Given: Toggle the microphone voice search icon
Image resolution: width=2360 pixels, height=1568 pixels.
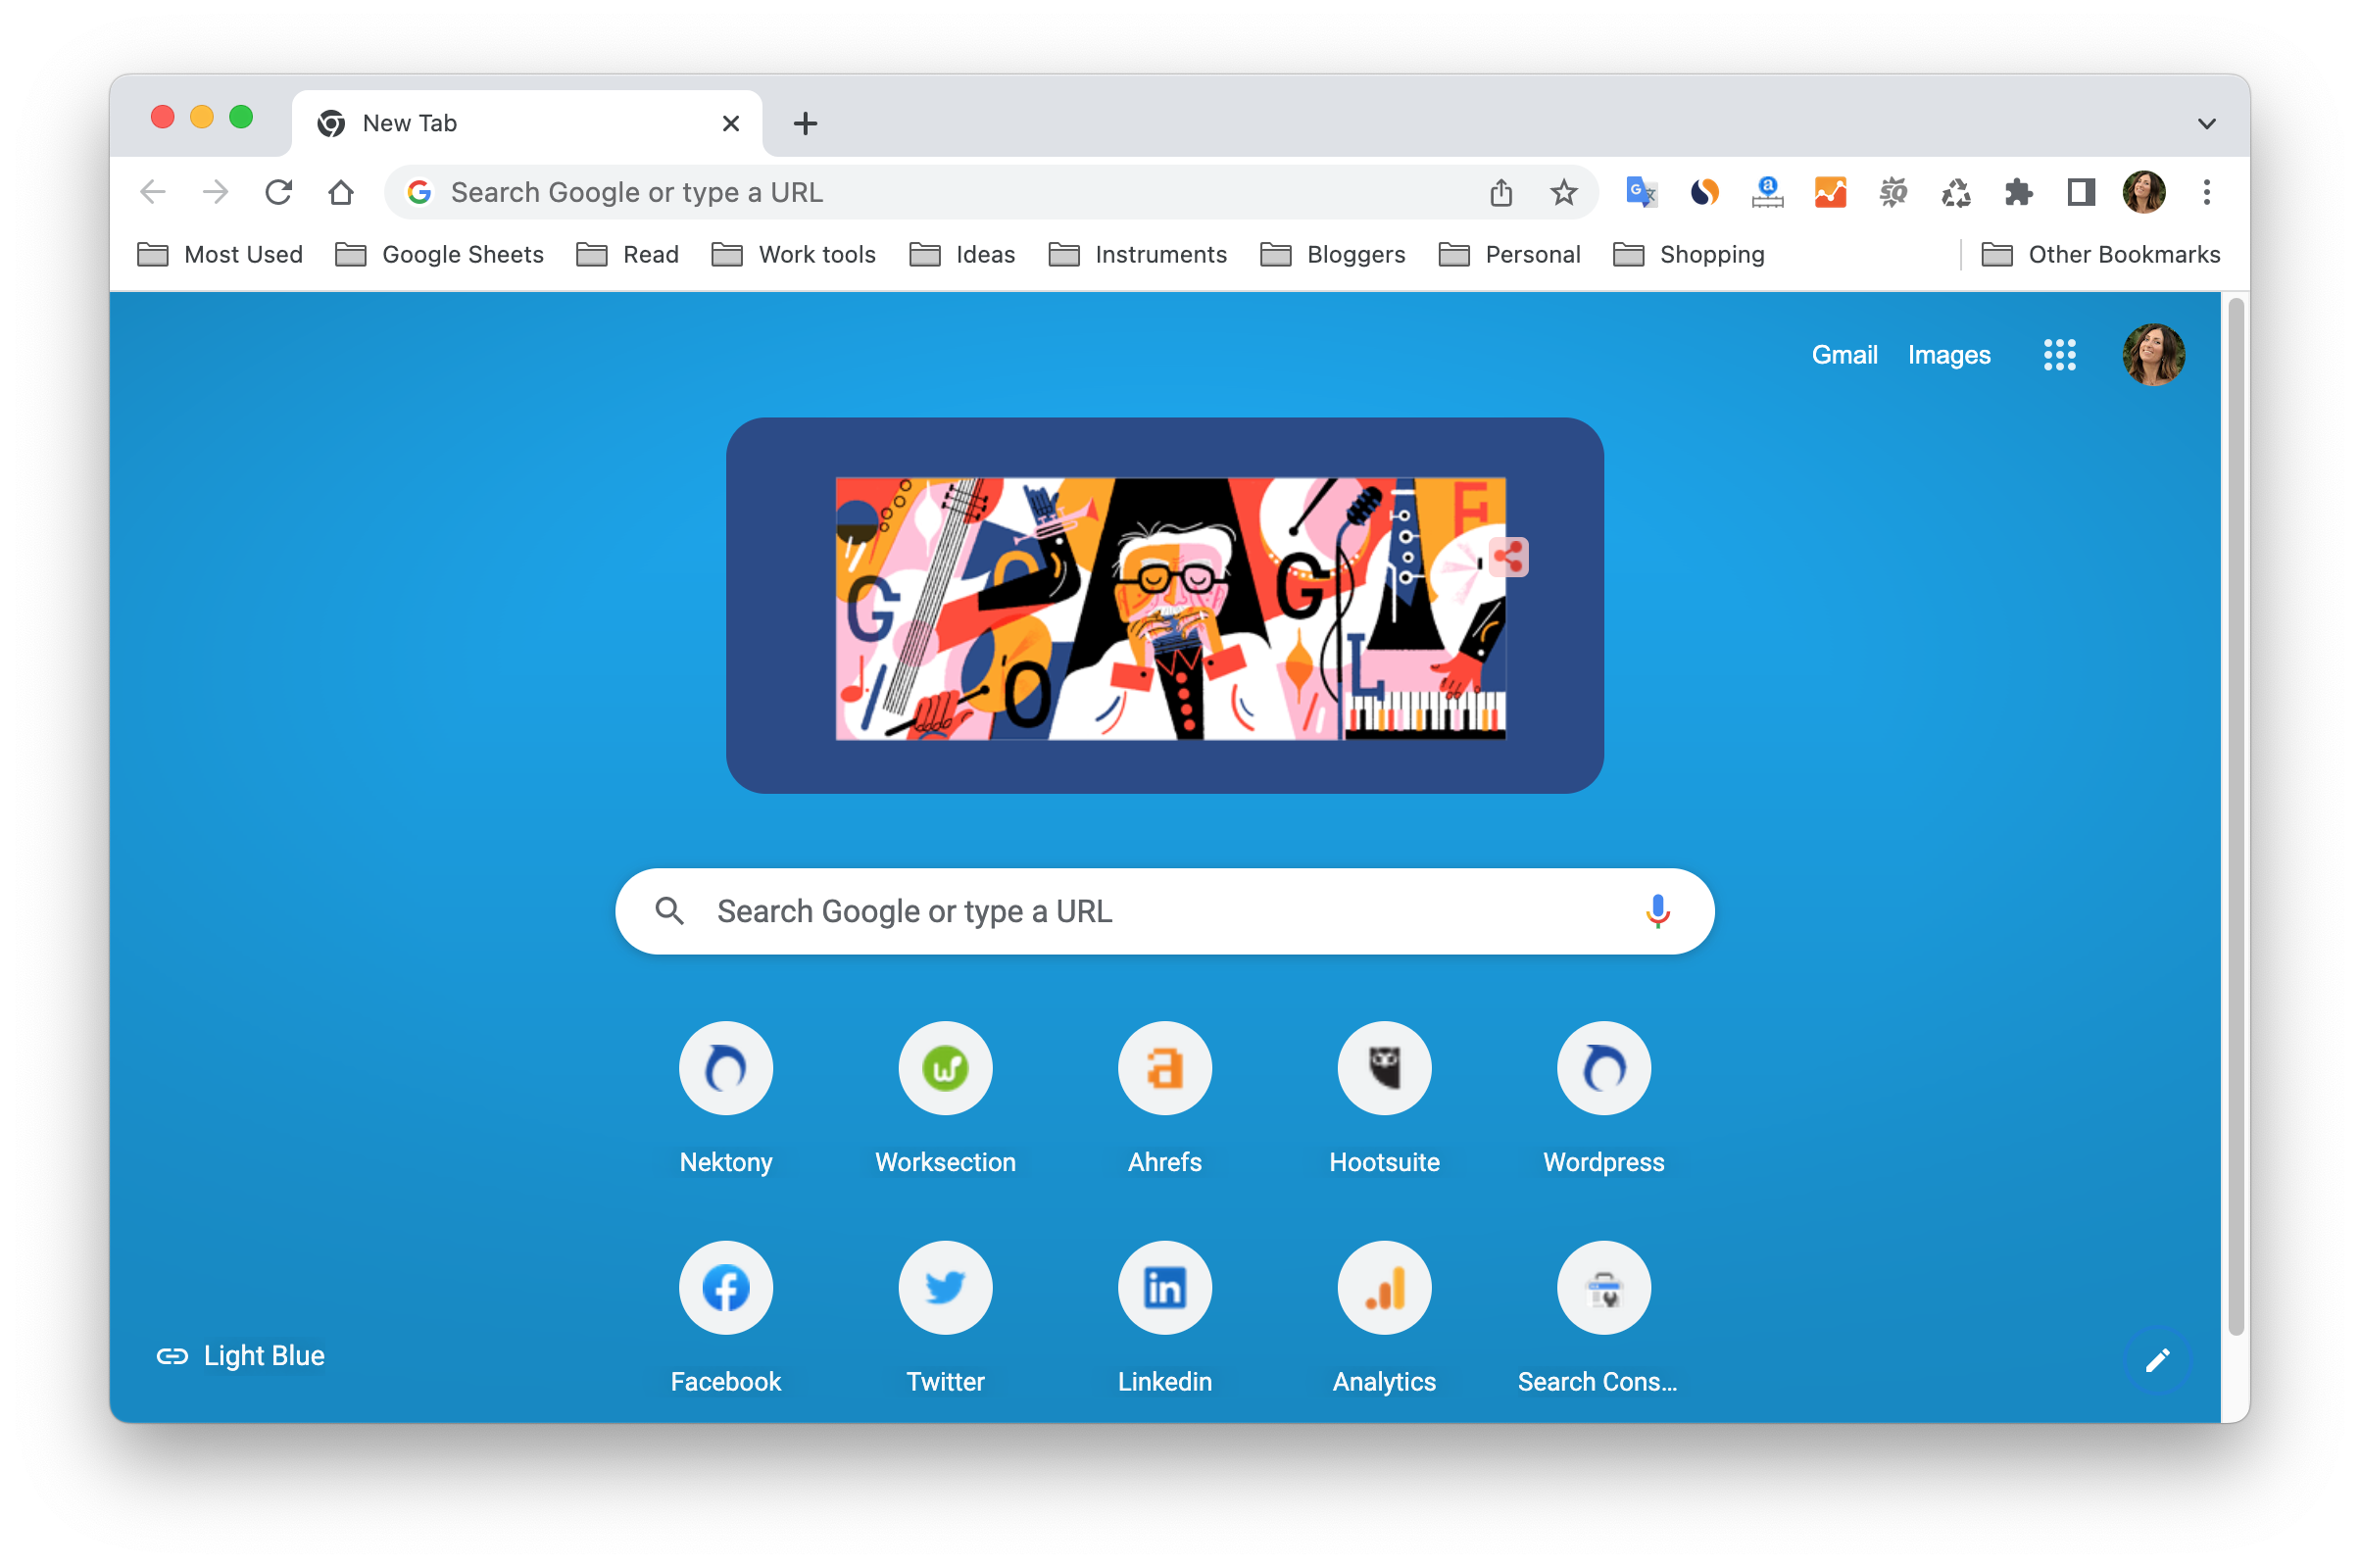Looking at the screenshot, I should click(1656, 908).
